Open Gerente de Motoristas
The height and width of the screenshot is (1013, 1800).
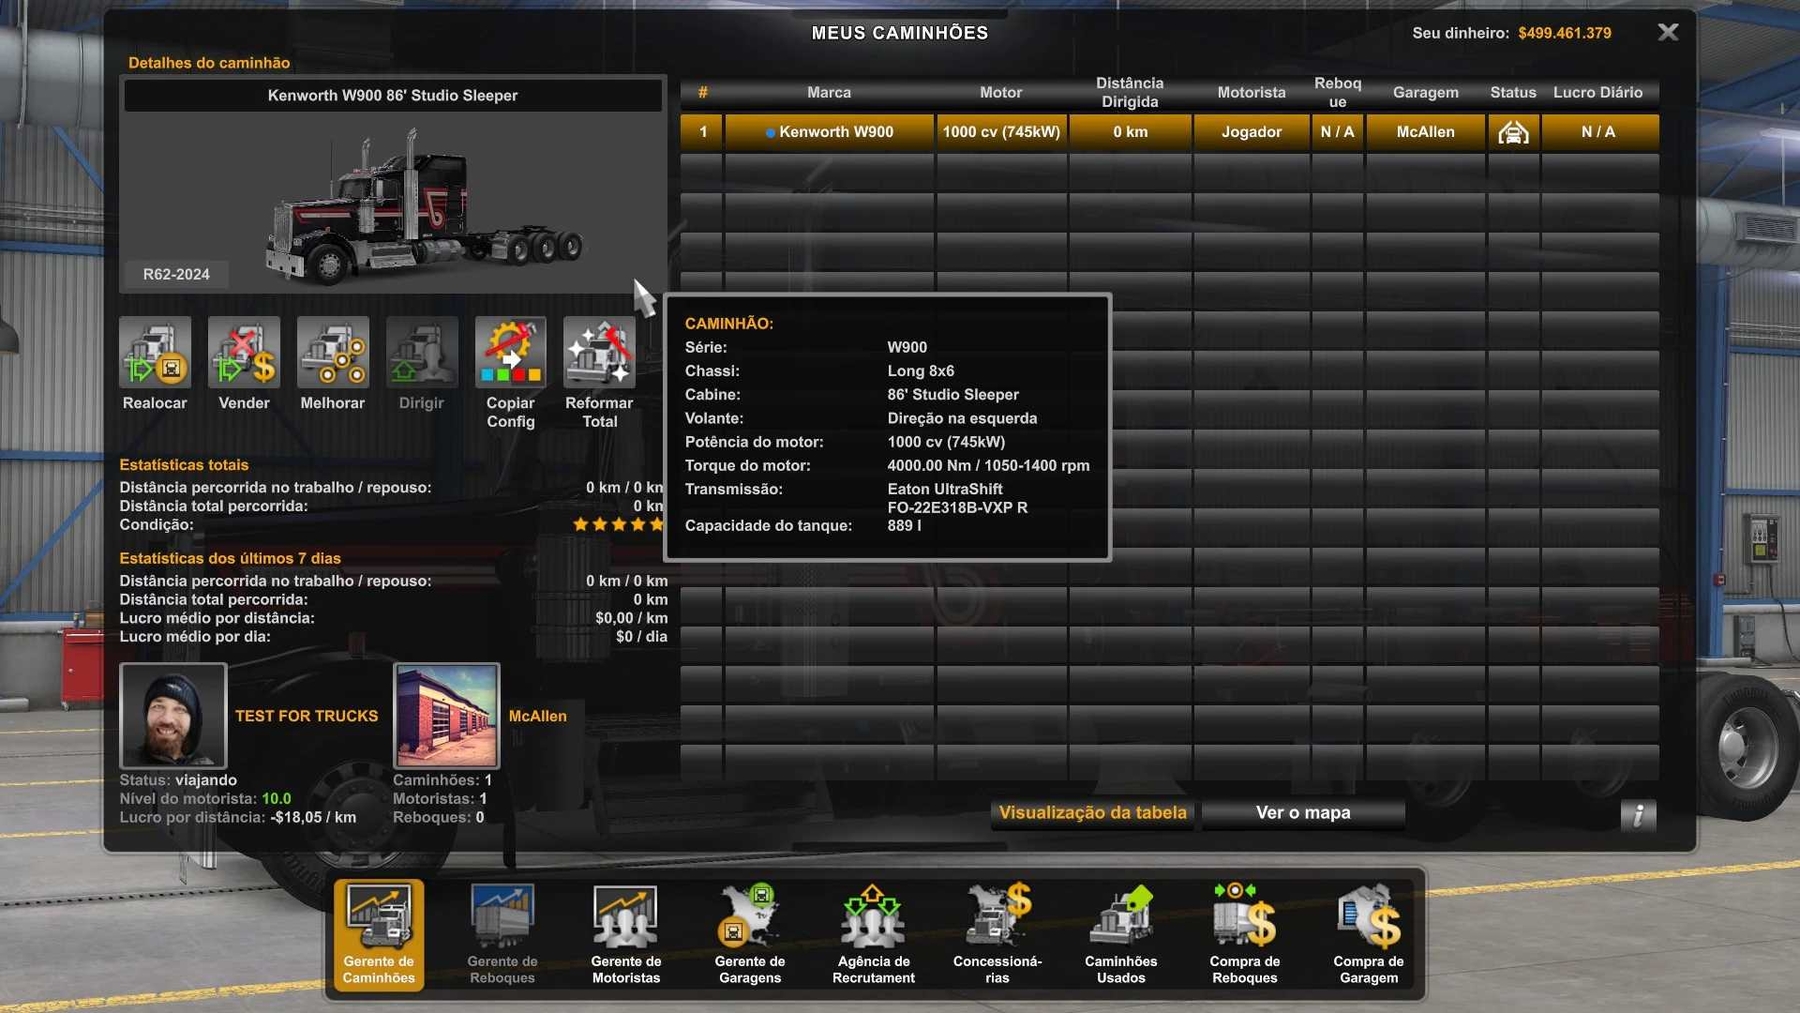pos(626,934)
